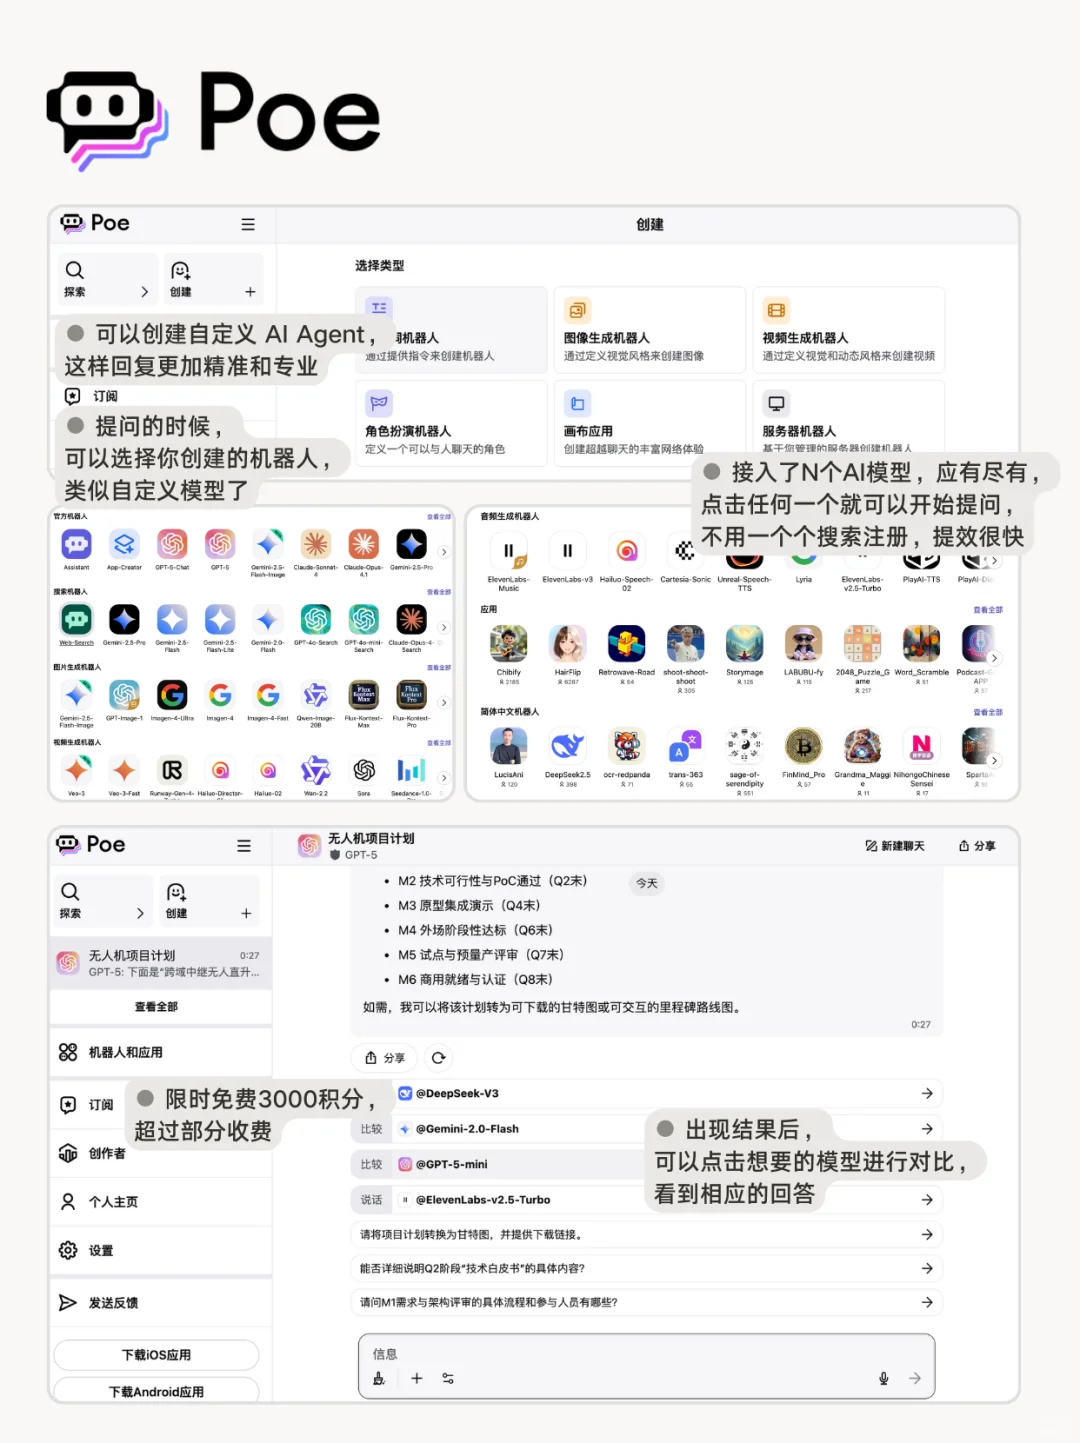Click the microphone icon in message box
The image size is (1080, 1443).
[884, 1377]
